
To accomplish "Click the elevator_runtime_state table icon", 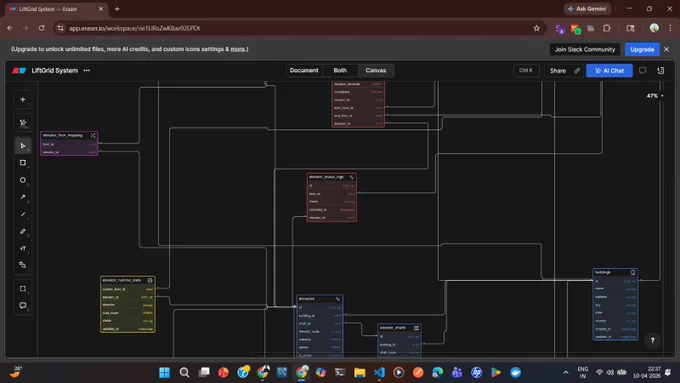I will click(x=150, y=280).
